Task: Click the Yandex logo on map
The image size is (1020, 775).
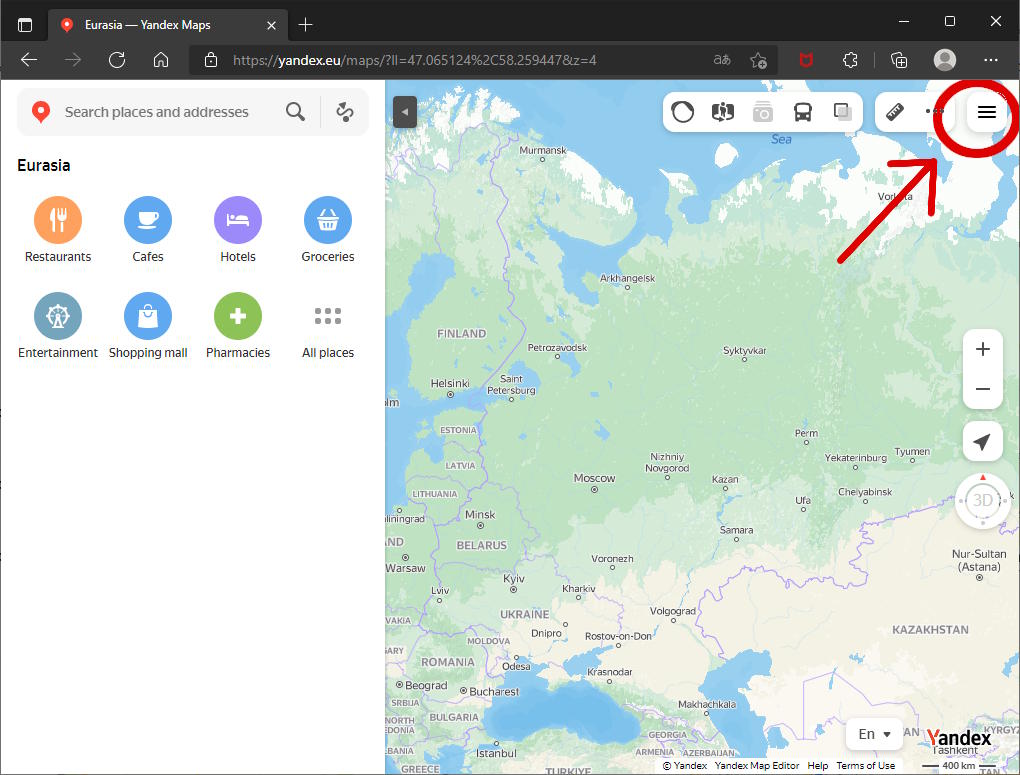Action: tap(959, 737)
